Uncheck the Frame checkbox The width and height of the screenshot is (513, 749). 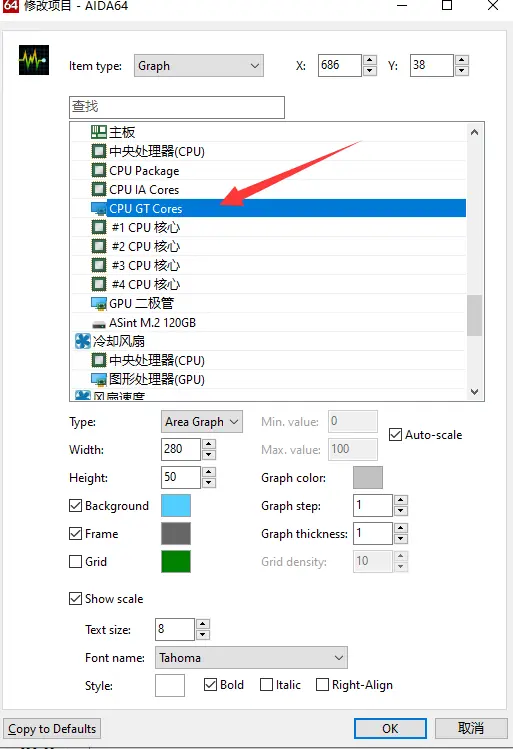(75, 533)
